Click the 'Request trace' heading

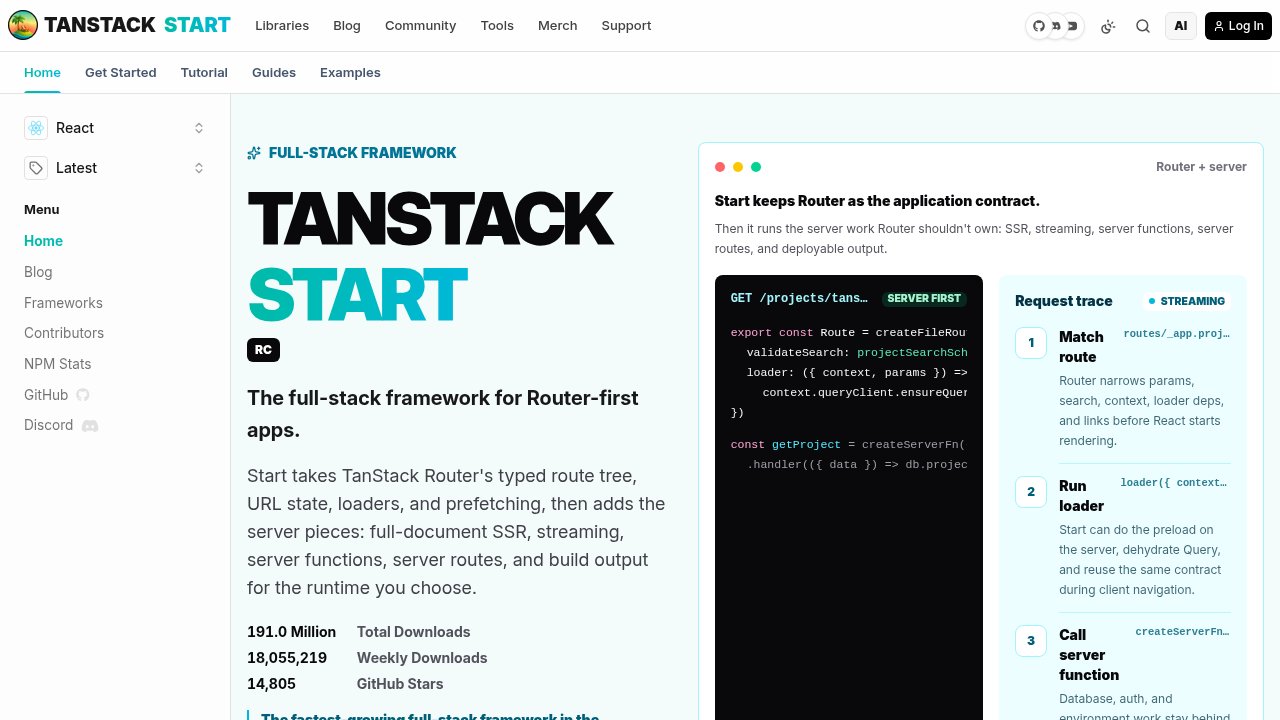(x=1063, y=301)
